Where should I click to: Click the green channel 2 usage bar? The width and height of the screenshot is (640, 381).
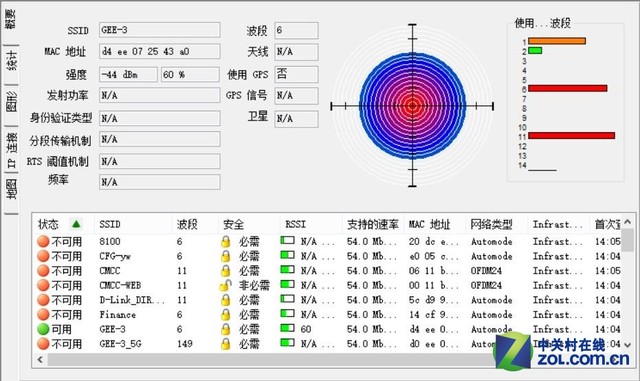coord(535,50)
